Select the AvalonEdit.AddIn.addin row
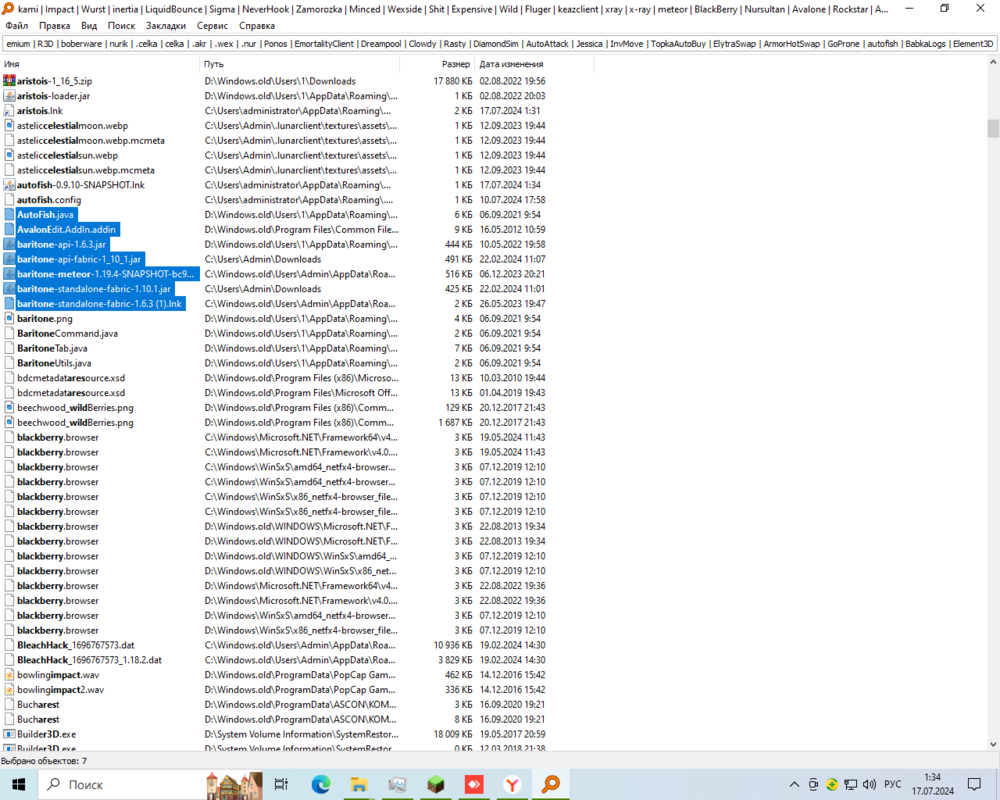Viewport: 1000px width, 800px height. click(66, 230)
